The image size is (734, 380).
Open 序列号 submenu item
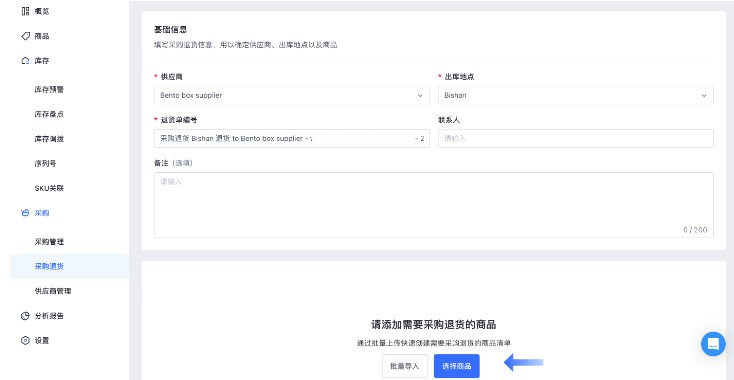point(45,164)
